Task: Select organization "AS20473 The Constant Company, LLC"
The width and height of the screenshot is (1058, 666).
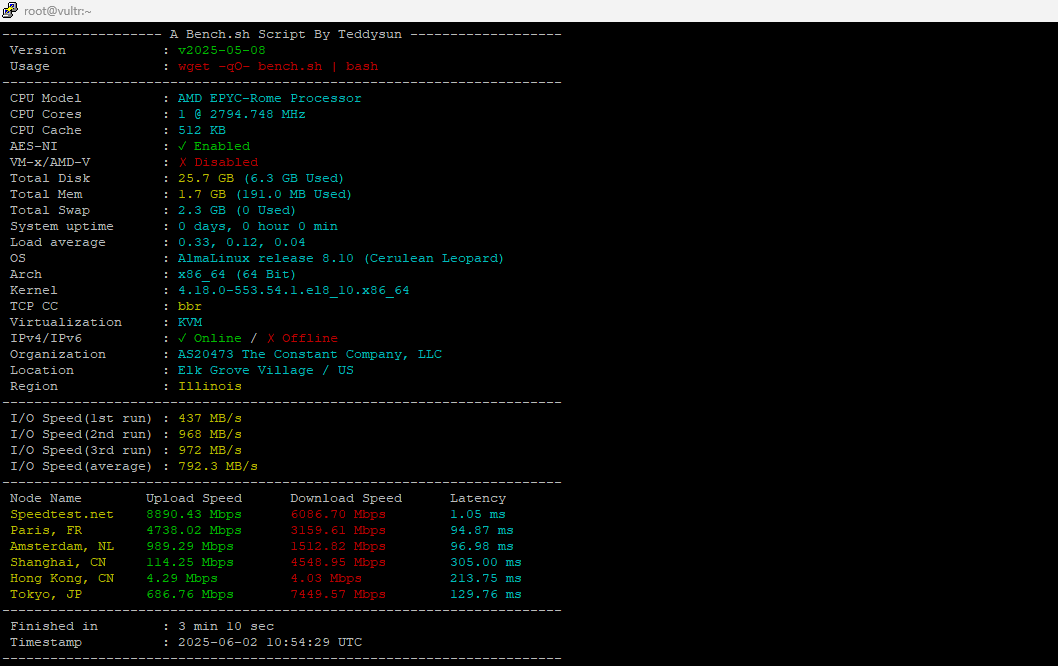Action: (310, 355)
